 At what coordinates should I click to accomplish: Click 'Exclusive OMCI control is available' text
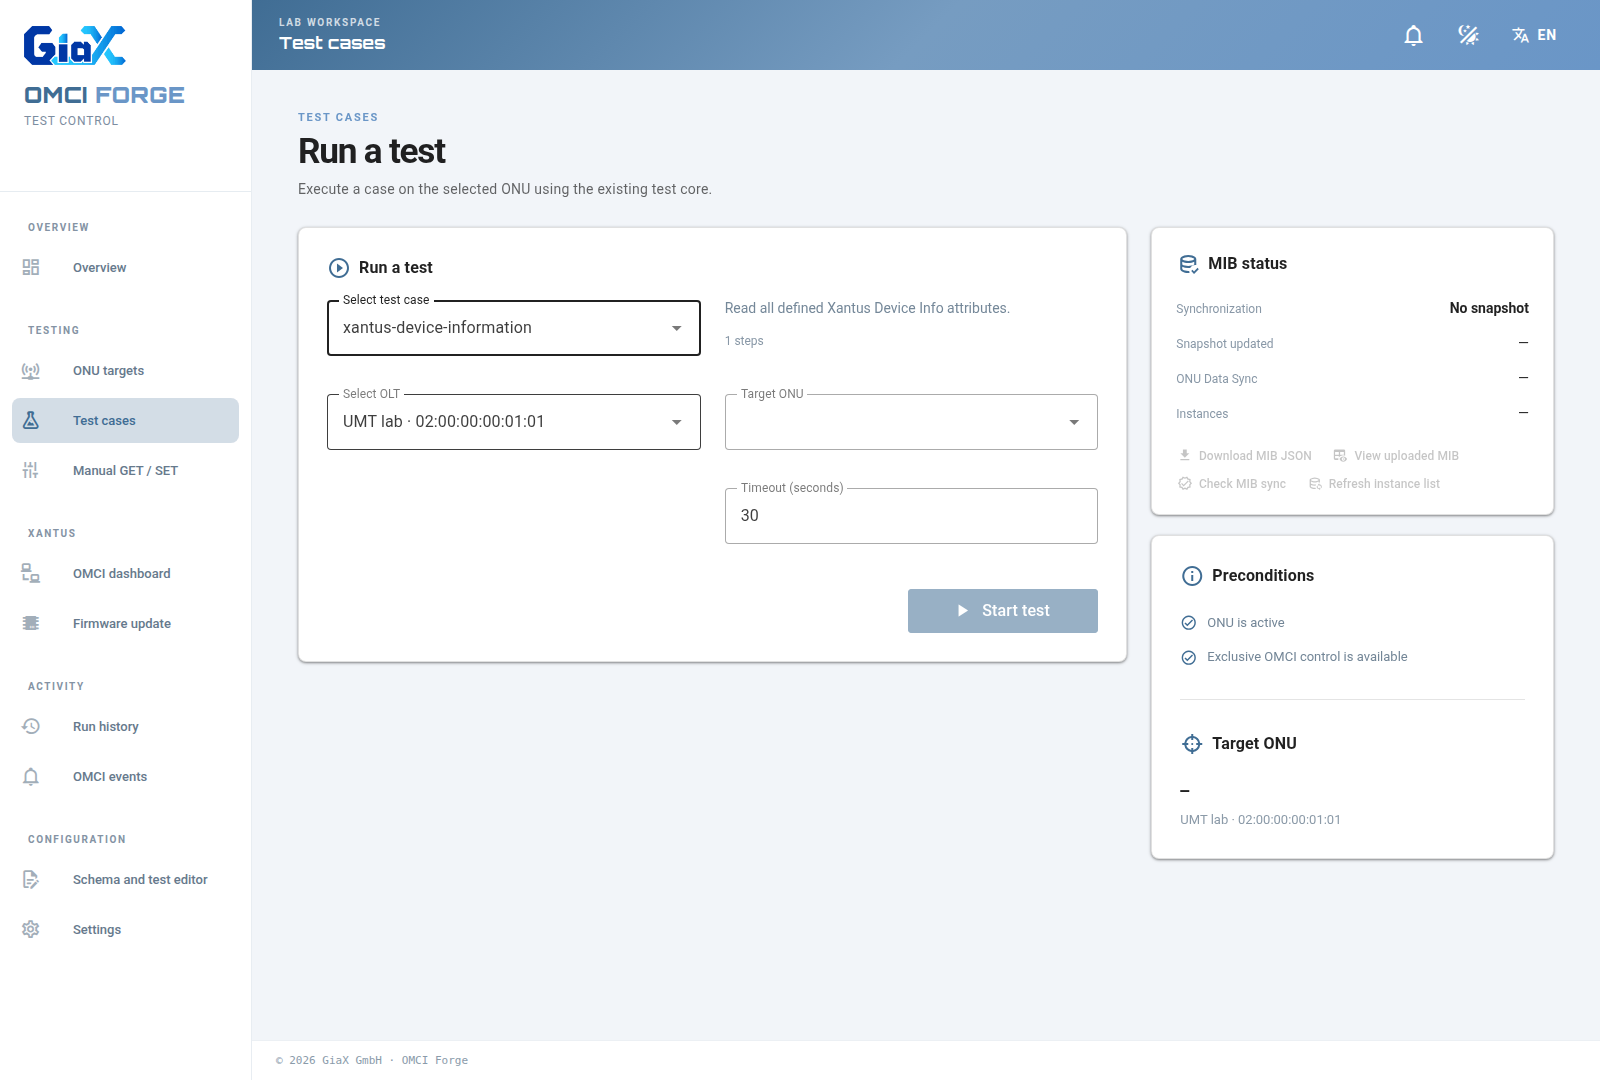tap(1307, 657)
